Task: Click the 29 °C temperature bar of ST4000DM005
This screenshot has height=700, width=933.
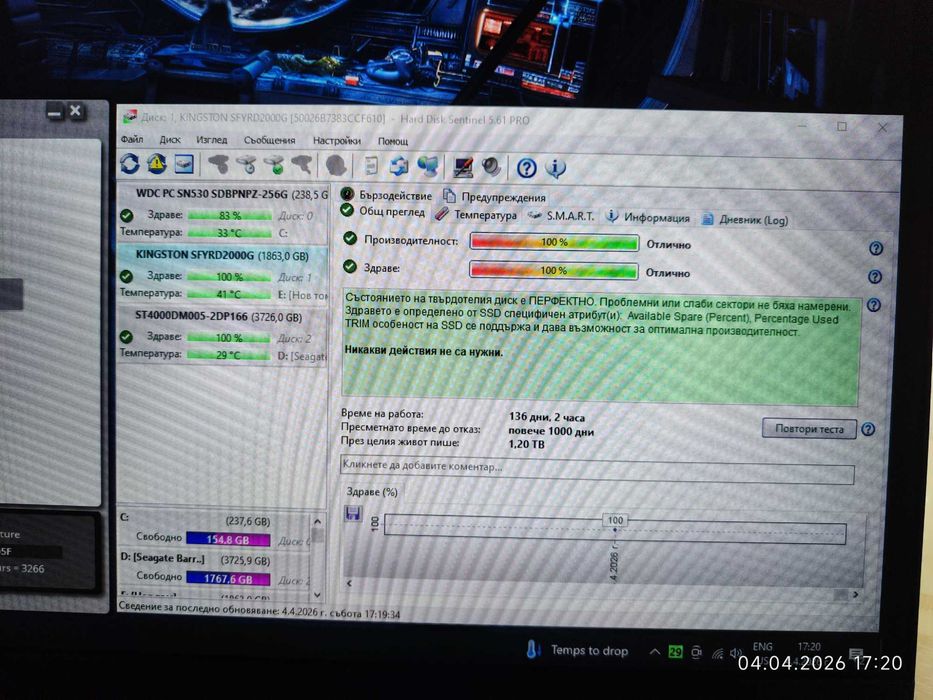Action: click(228, 355)
